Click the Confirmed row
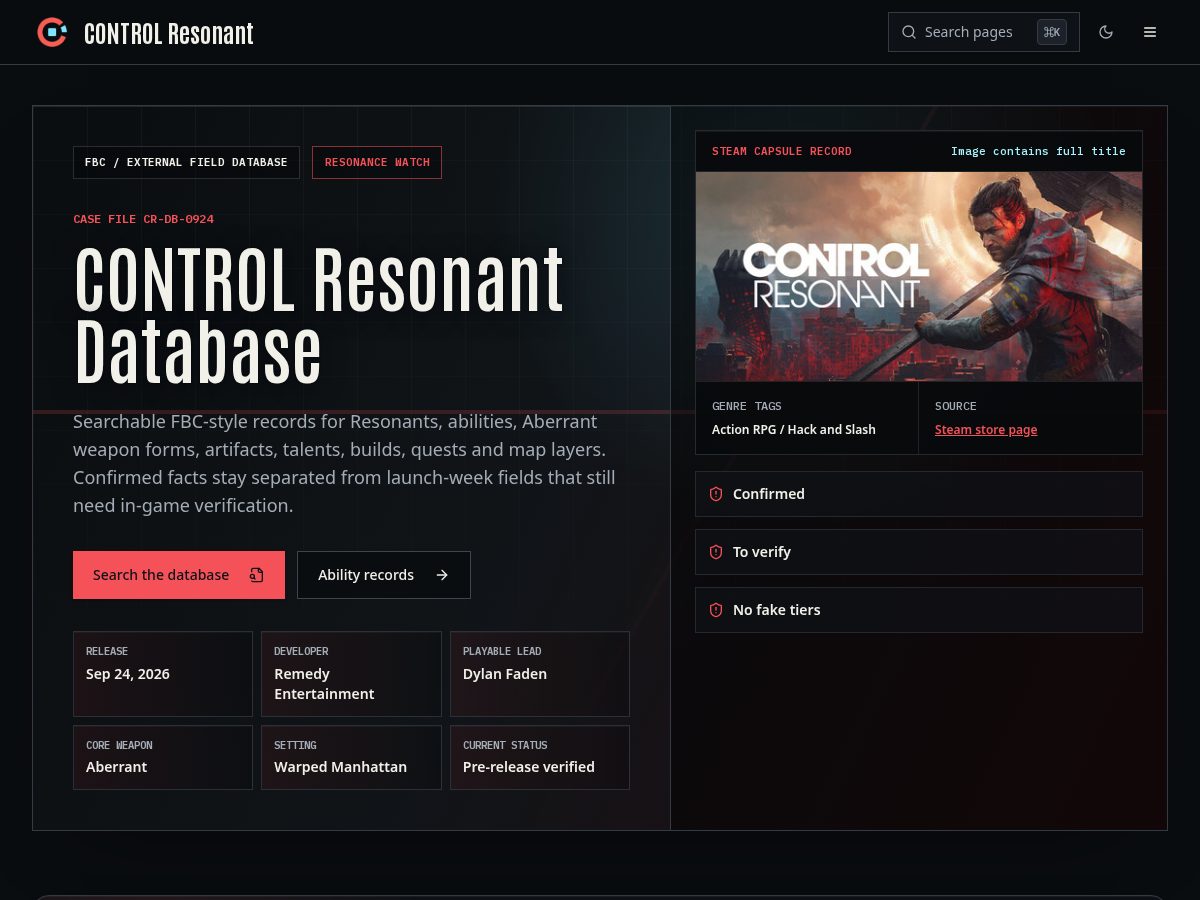 click(919, 494)
